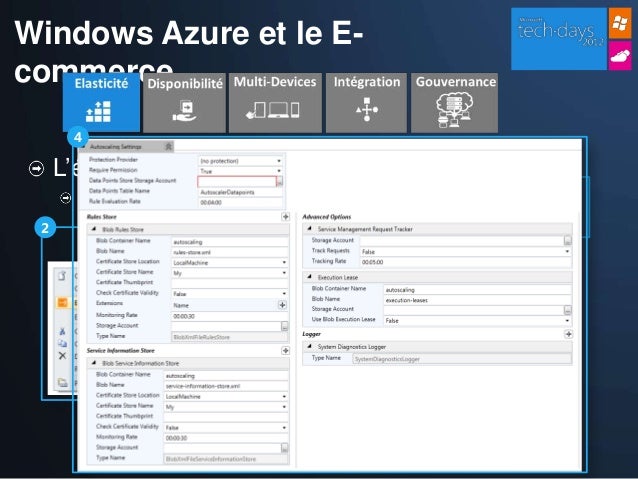This screenshot has width=638, height=479.
Task: Click the Tracking Rate field
Action: tap(466, 262)
